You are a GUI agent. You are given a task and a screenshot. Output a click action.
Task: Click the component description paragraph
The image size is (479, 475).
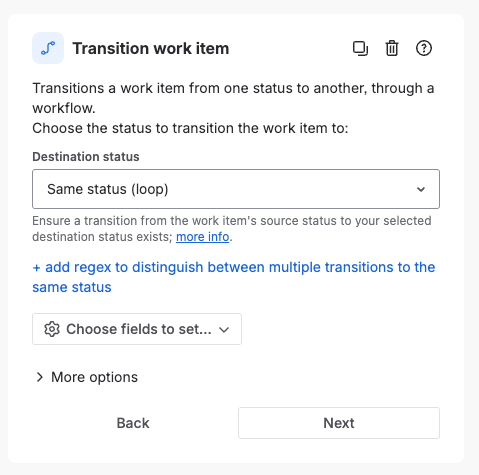233,108
